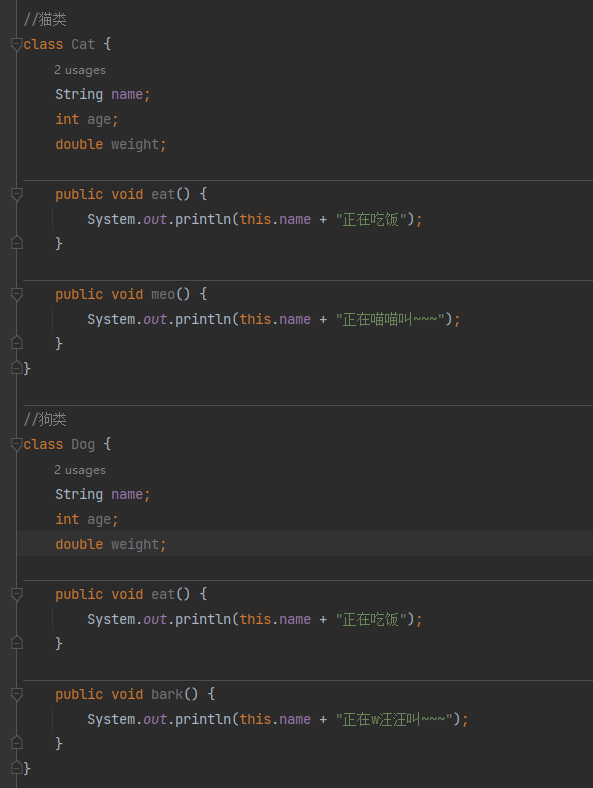This screenshot has height=788, width=593.
Task: Collapse the class Dog fold marker
Action: pyautogui.click(x=17, y=444)
